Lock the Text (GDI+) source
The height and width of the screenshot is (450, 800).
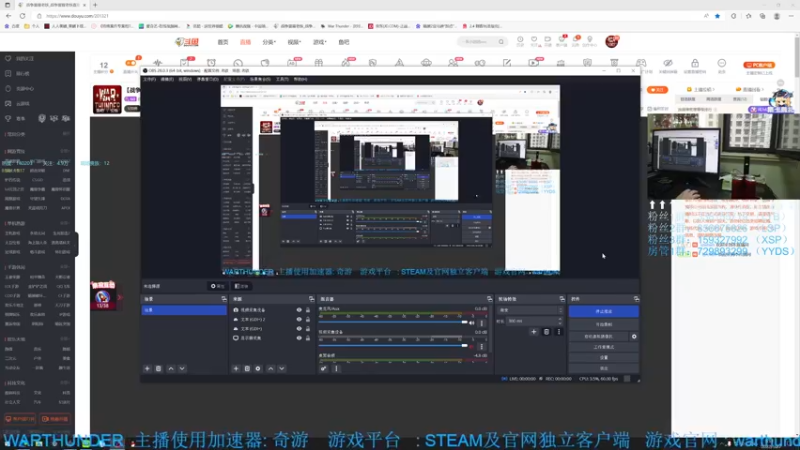[308, 329]
